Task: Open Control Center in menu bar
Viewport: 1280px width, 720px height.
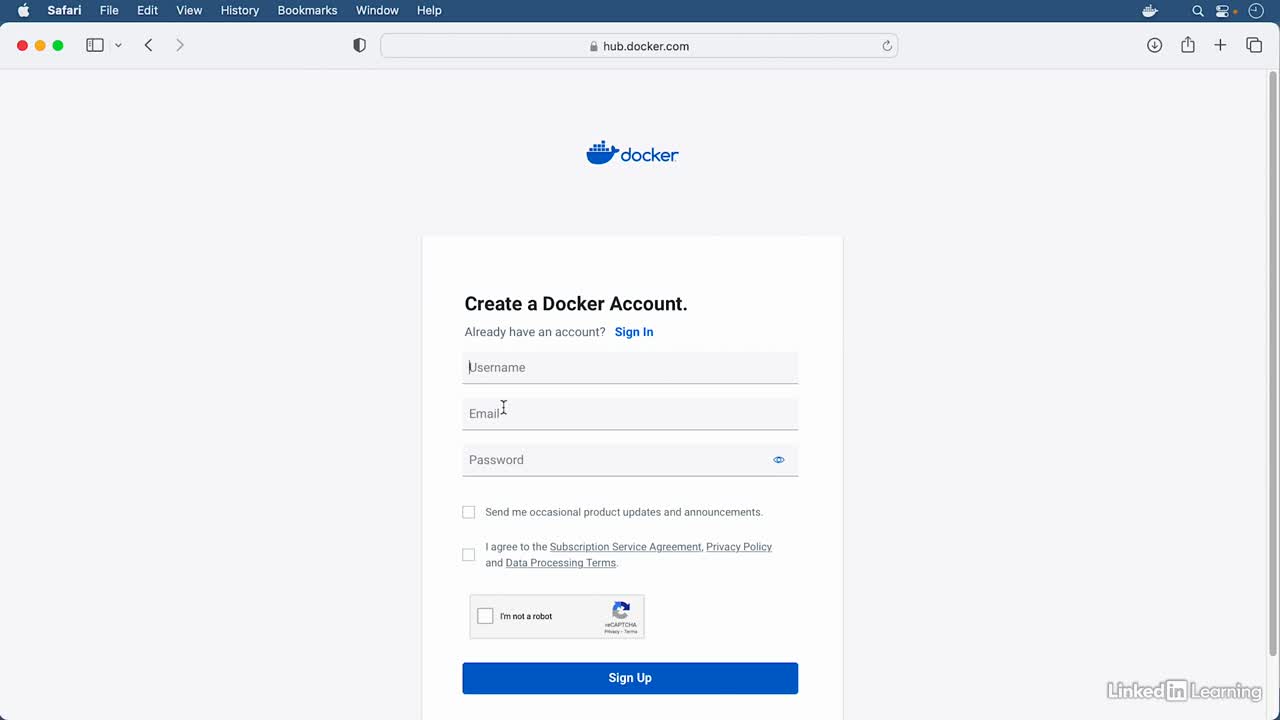Action: [x=1222, y=10]
